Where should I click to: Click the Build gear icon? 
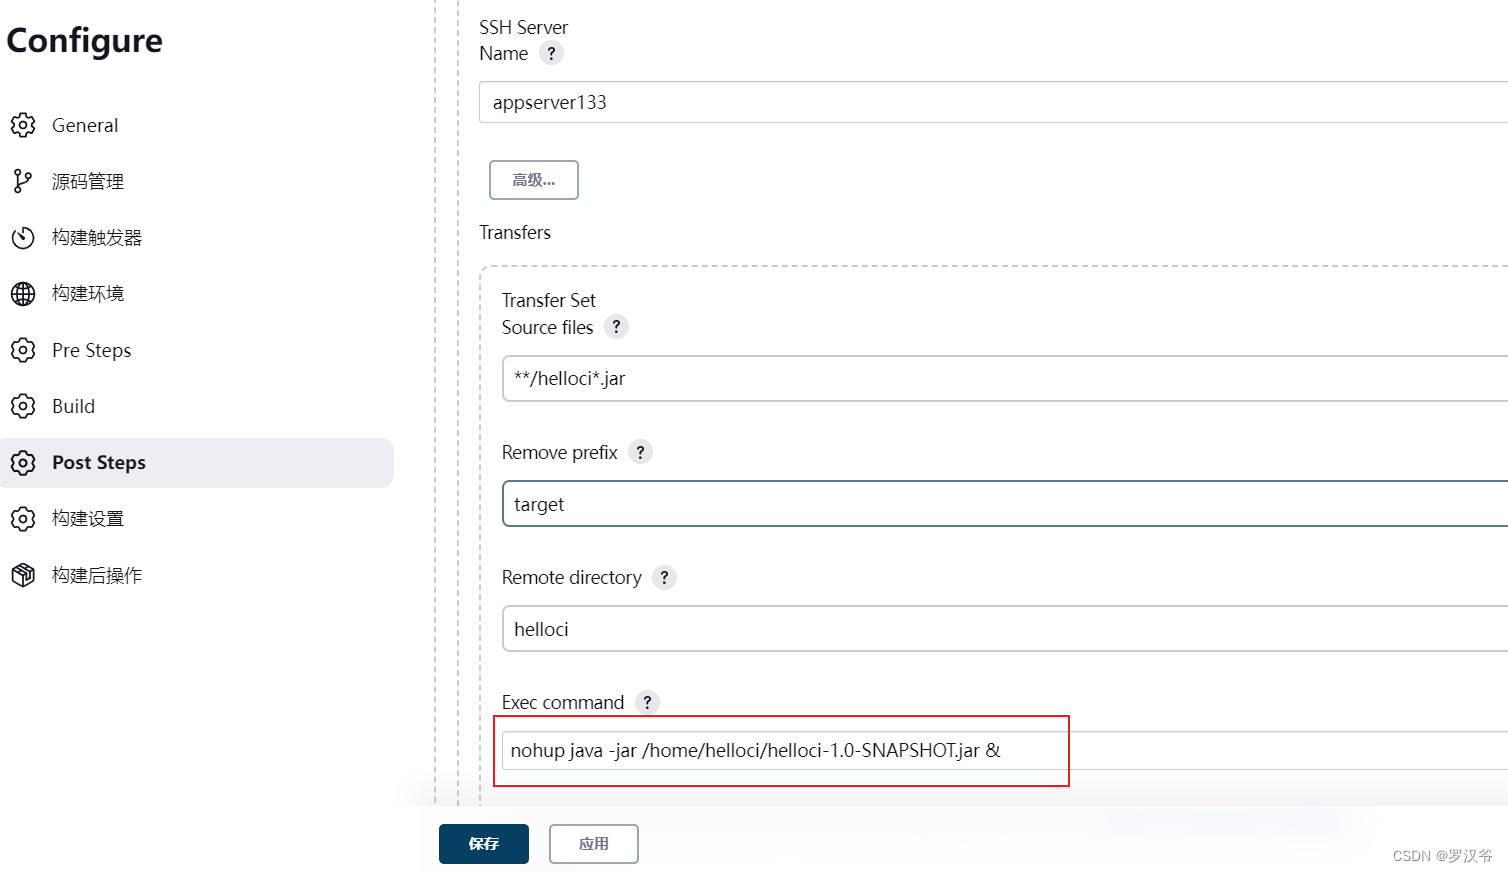(x=23, y=406)
